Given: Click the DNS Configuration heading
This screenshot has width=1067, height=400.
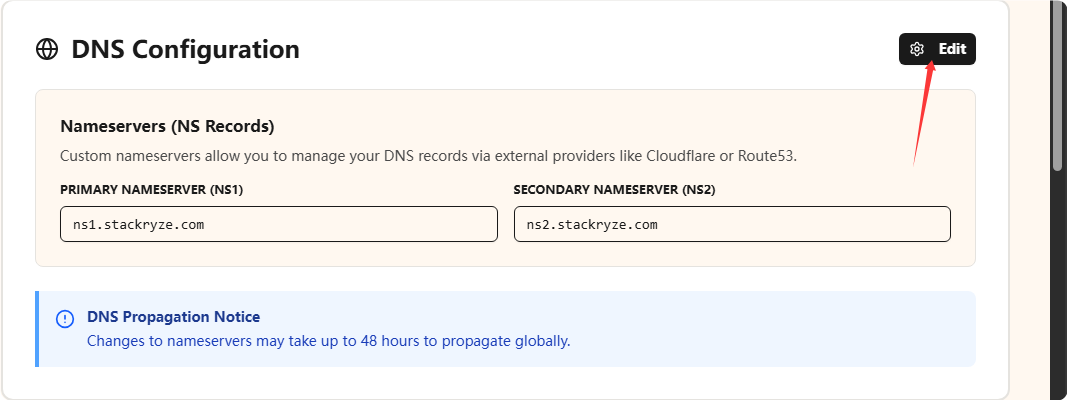Looking at the screenshot, I should coord(185,49).
